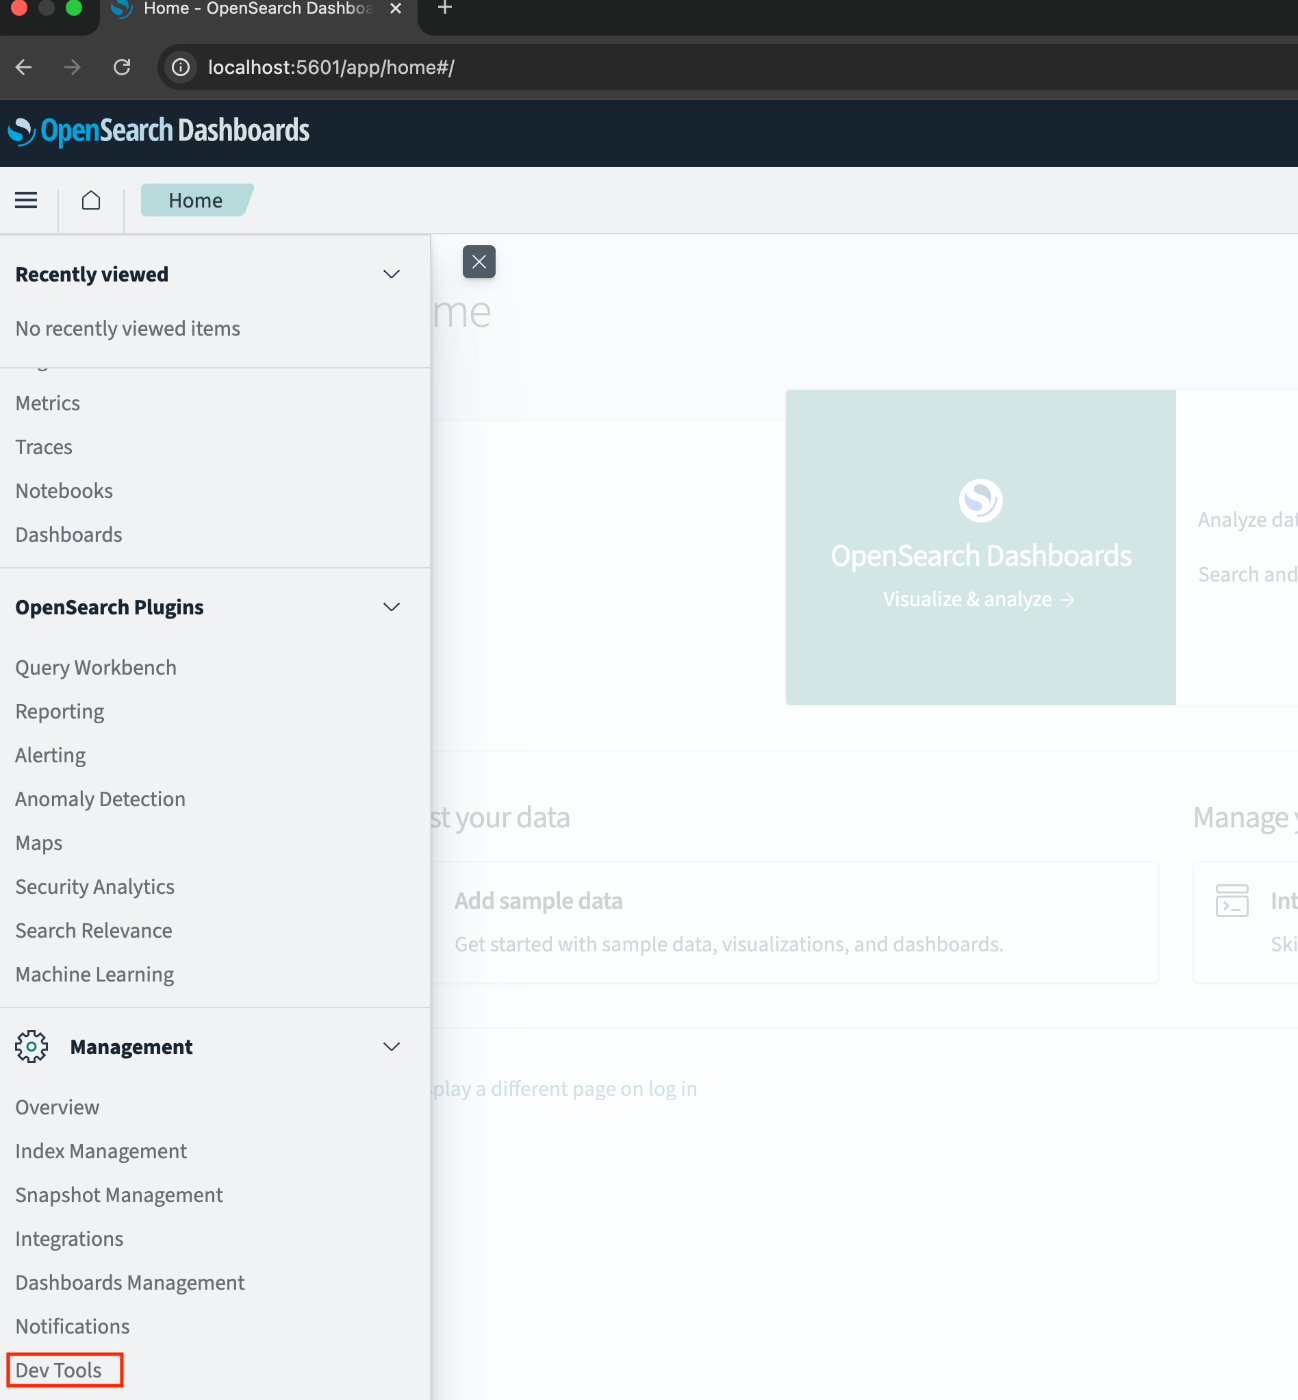
Task: Click the site info icon in address bar
Action: [x=181, y=67]
